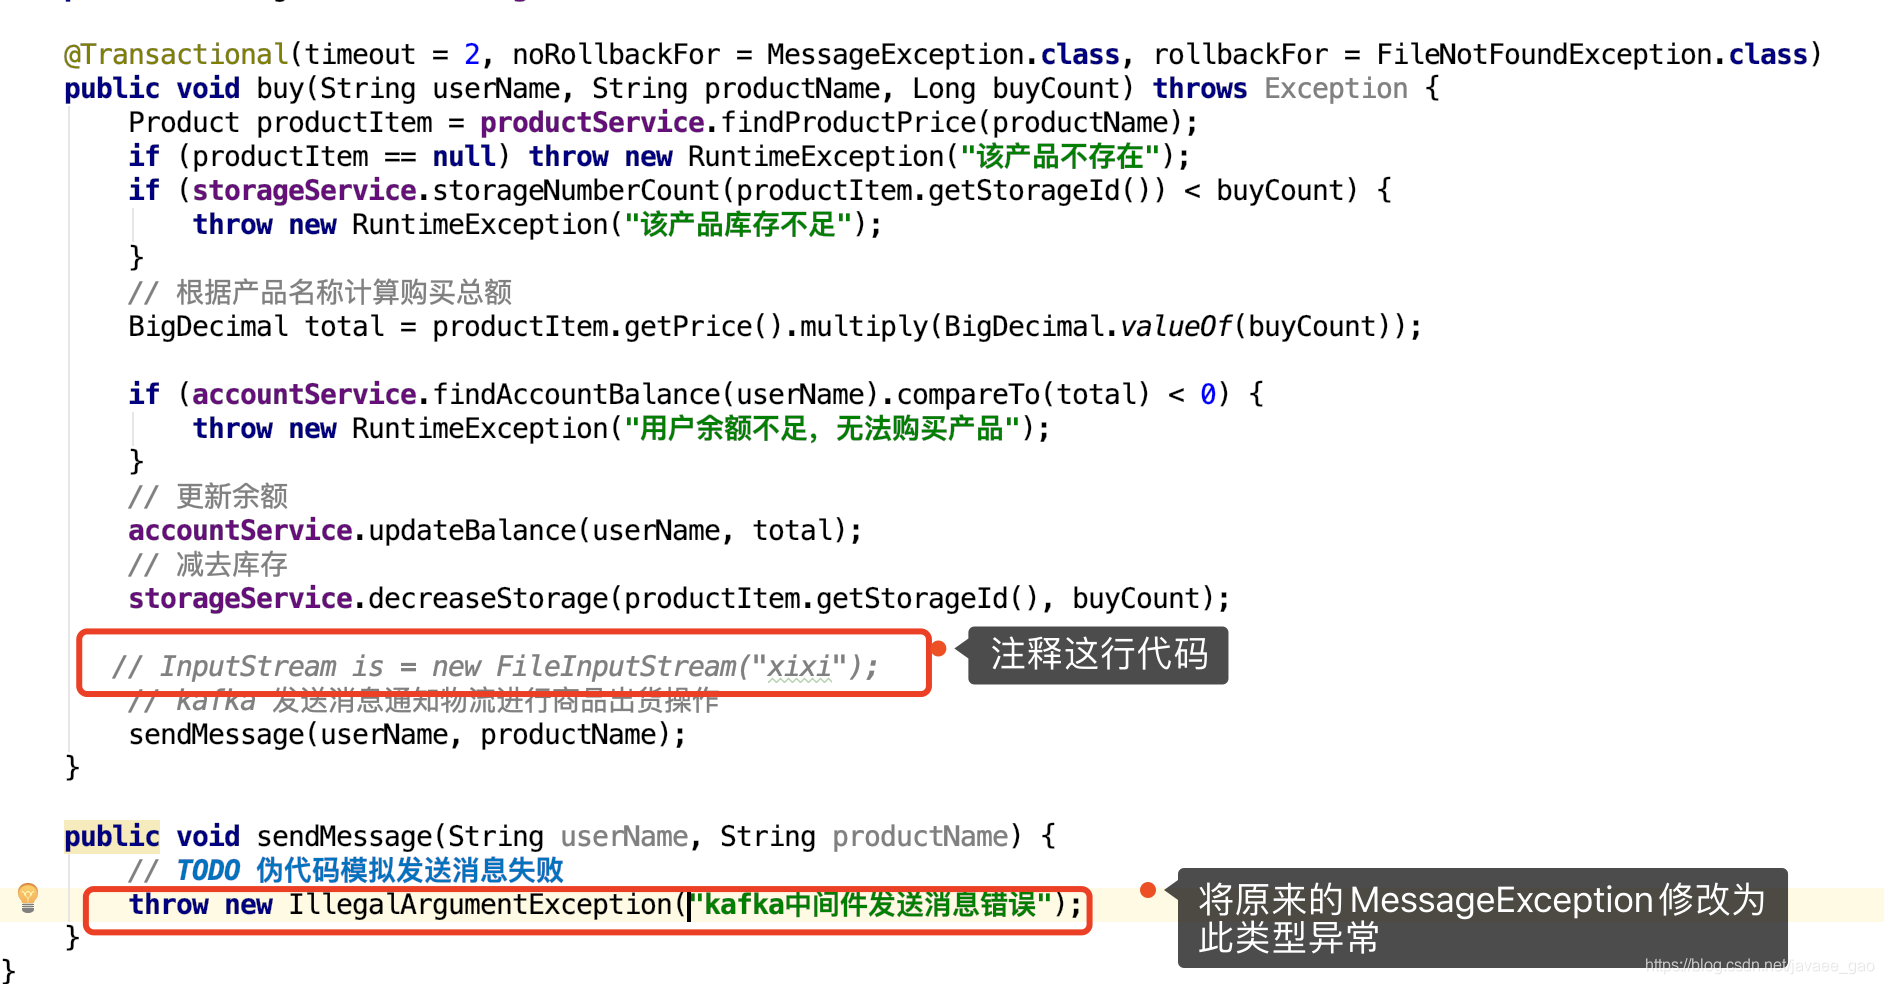Click findAccountBalance method call
1884x984 pixels.
(x=576, y=394)
